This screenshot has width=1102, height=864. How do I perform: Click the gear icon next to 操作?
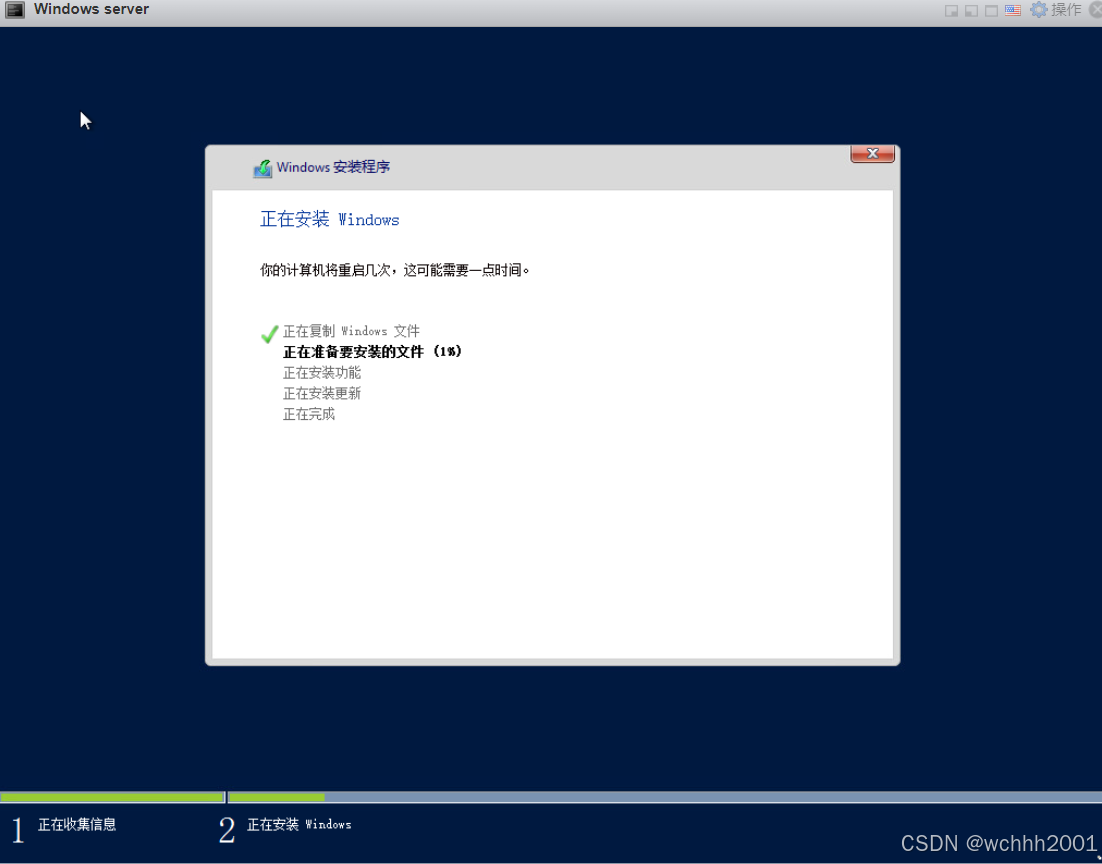pos(1037,9)
